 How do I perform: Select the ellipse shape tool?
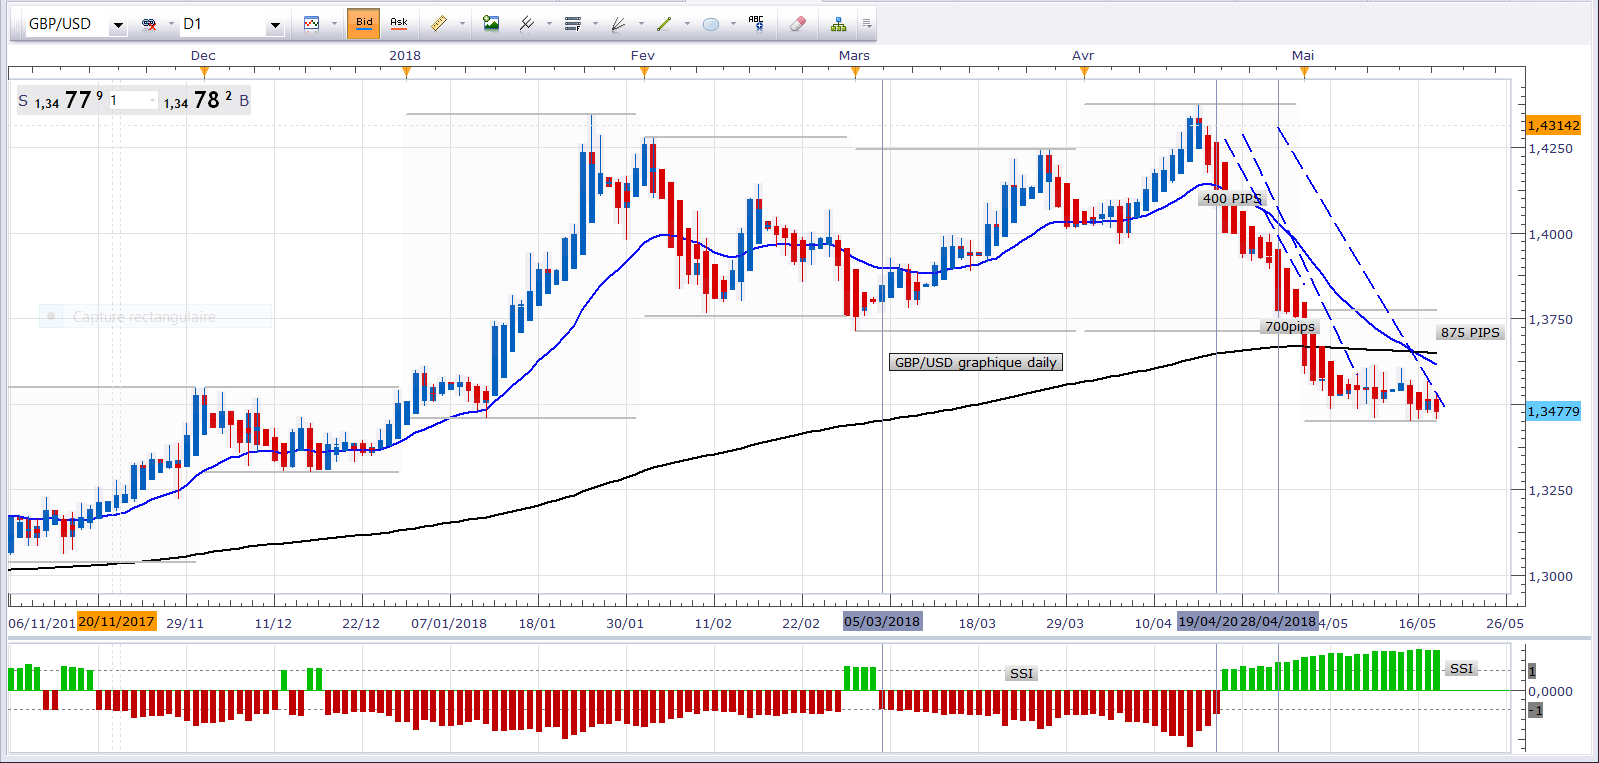tap(711, 23)
